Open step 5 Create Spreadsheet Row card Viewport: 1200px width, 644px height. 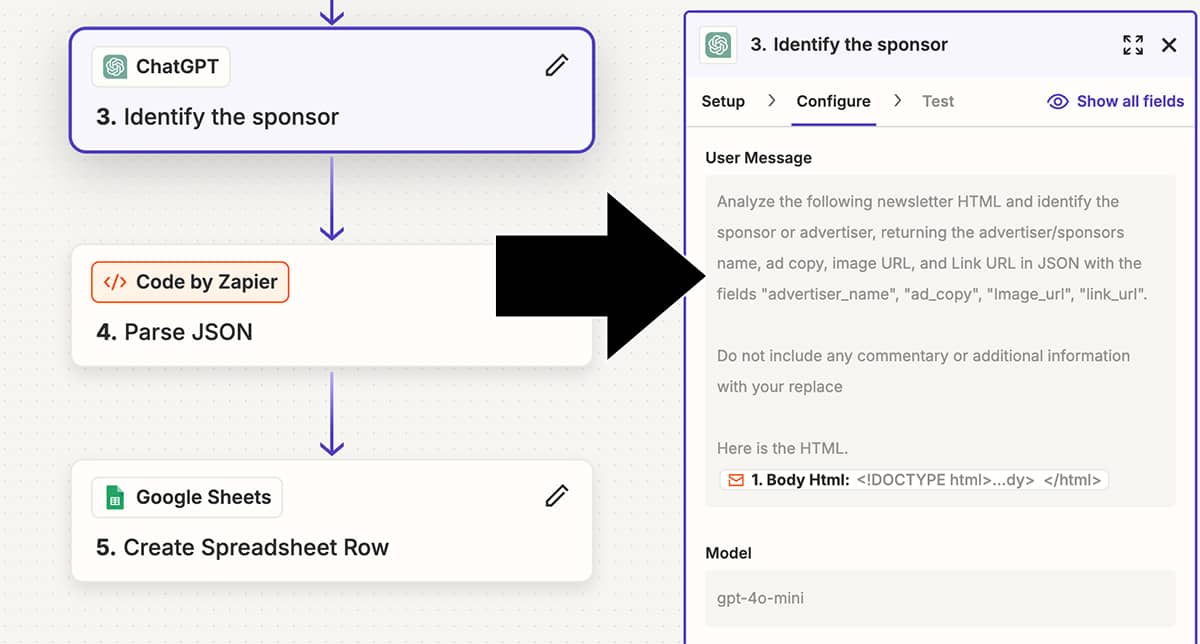pos(332,520)
